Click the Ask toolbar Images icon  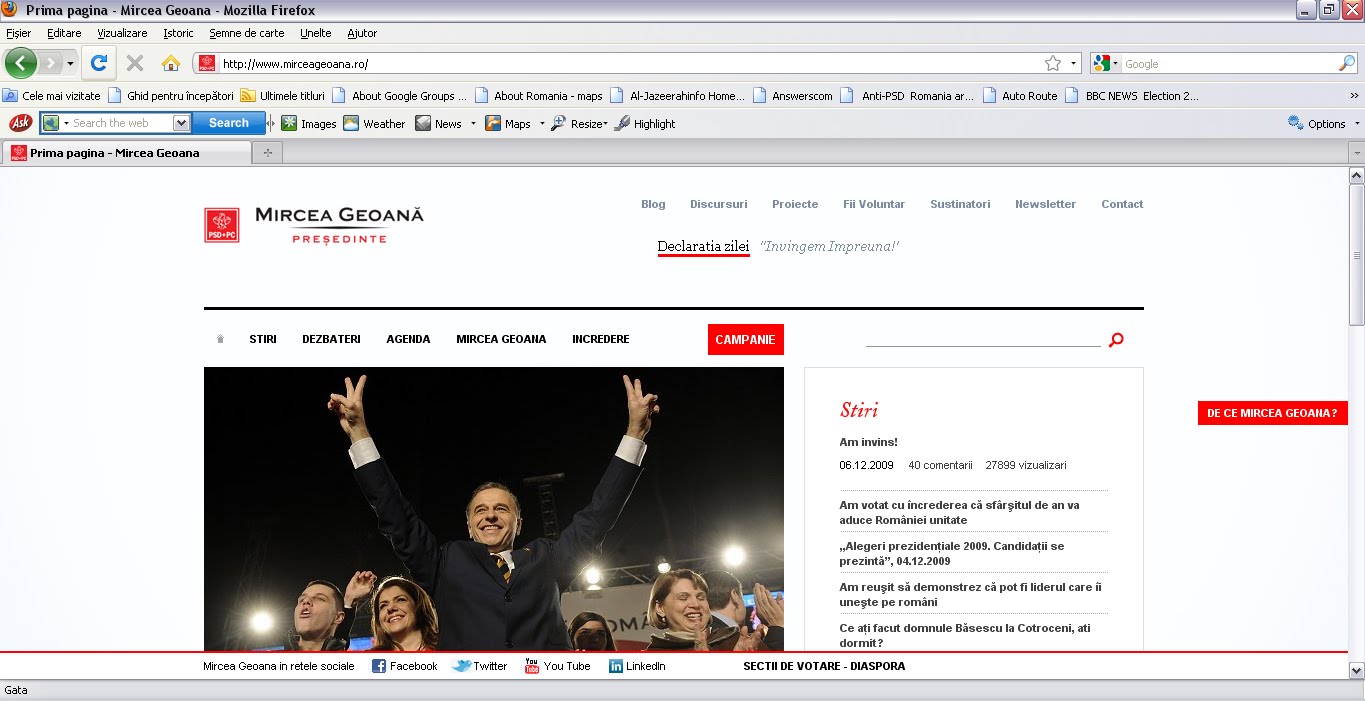(x=289, y=123)
